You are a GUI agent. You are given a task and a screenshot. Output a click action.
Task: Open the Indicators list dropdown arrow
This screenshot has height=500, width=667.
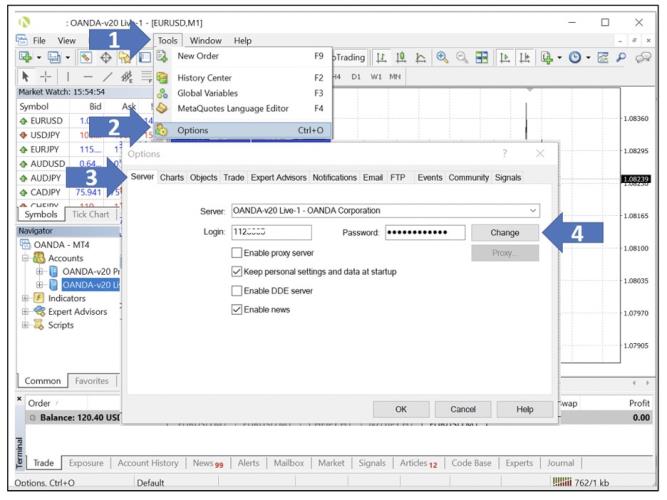[559, 57]
